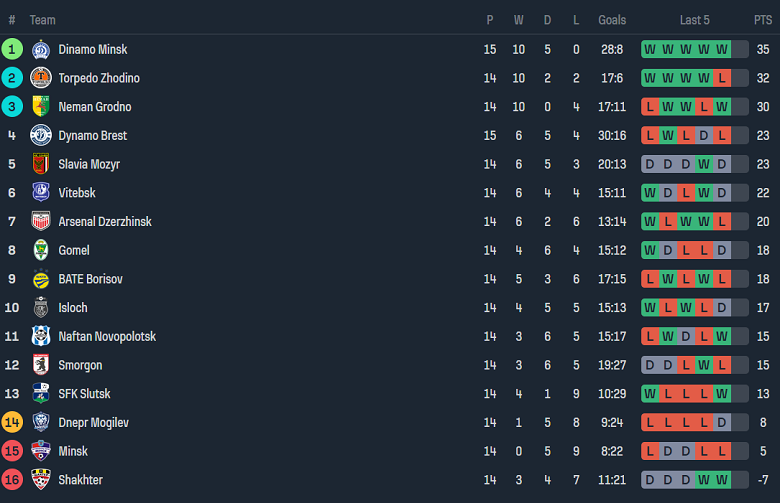Click the Naftan Novopolotsk club crest
The height and width of the screenshot is (503, 780).
41,337
